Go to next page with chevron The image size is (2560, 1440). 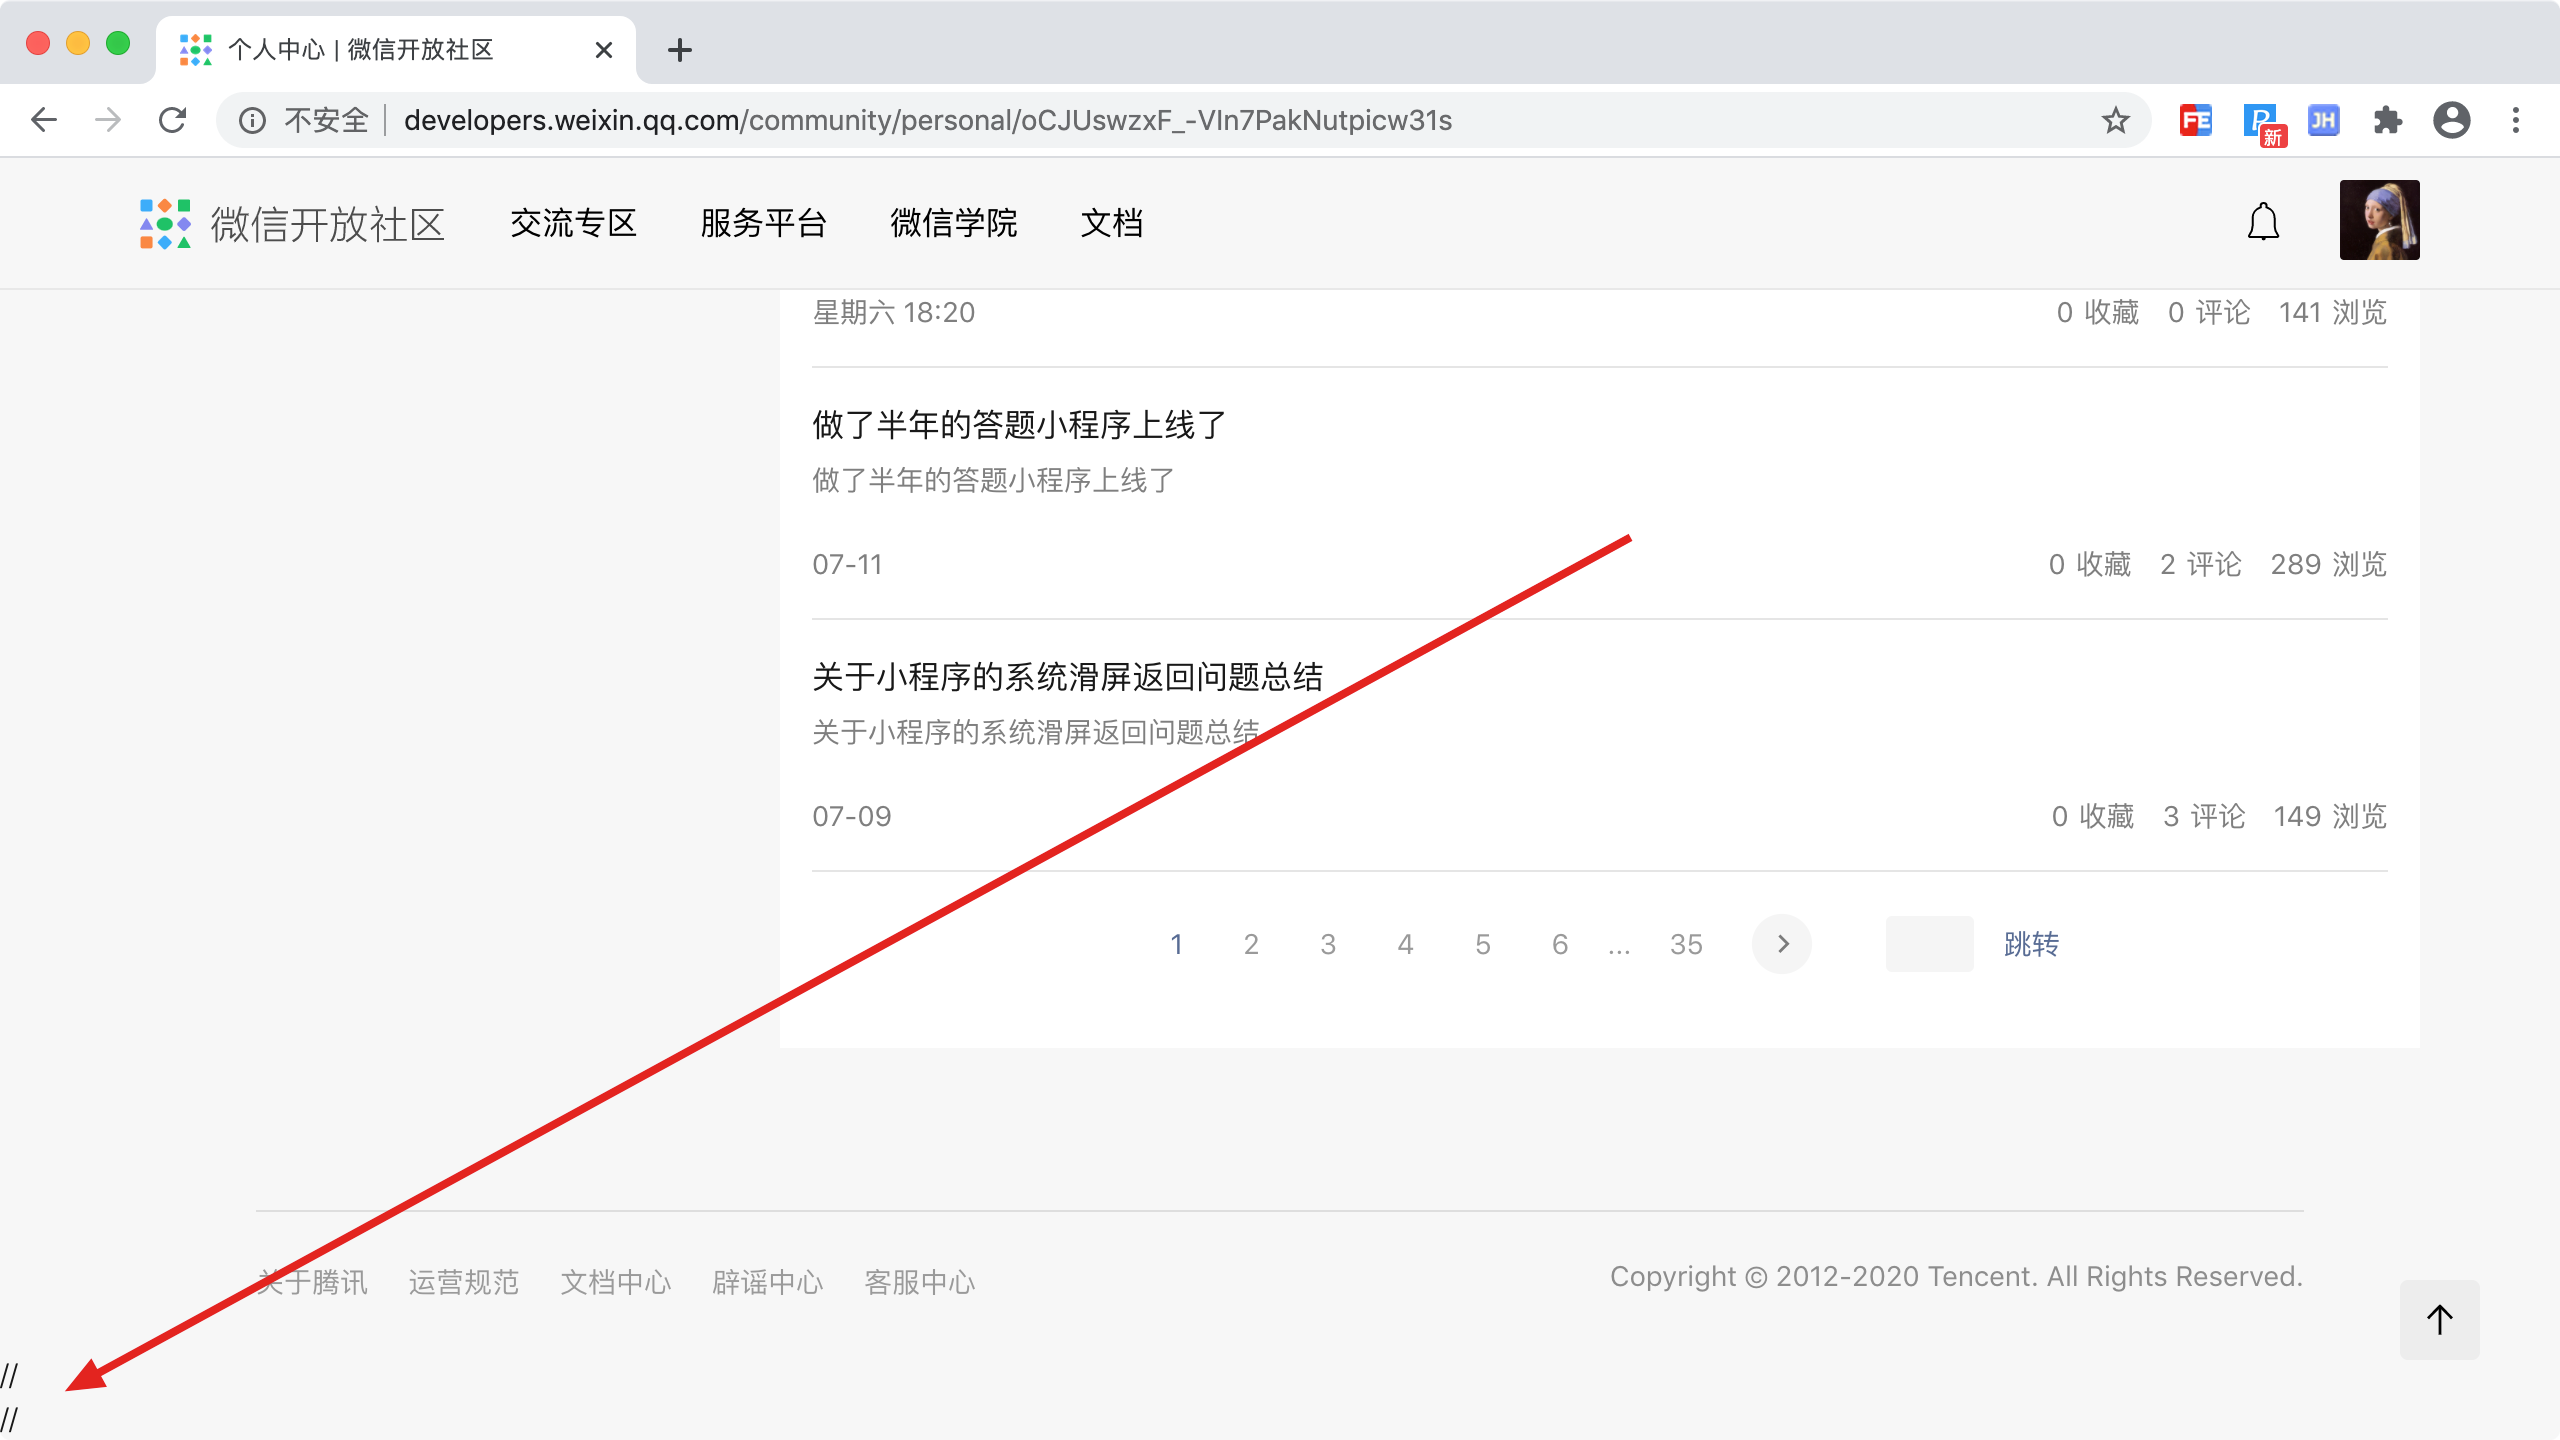pyautogui.click(x=1782, y=944)
